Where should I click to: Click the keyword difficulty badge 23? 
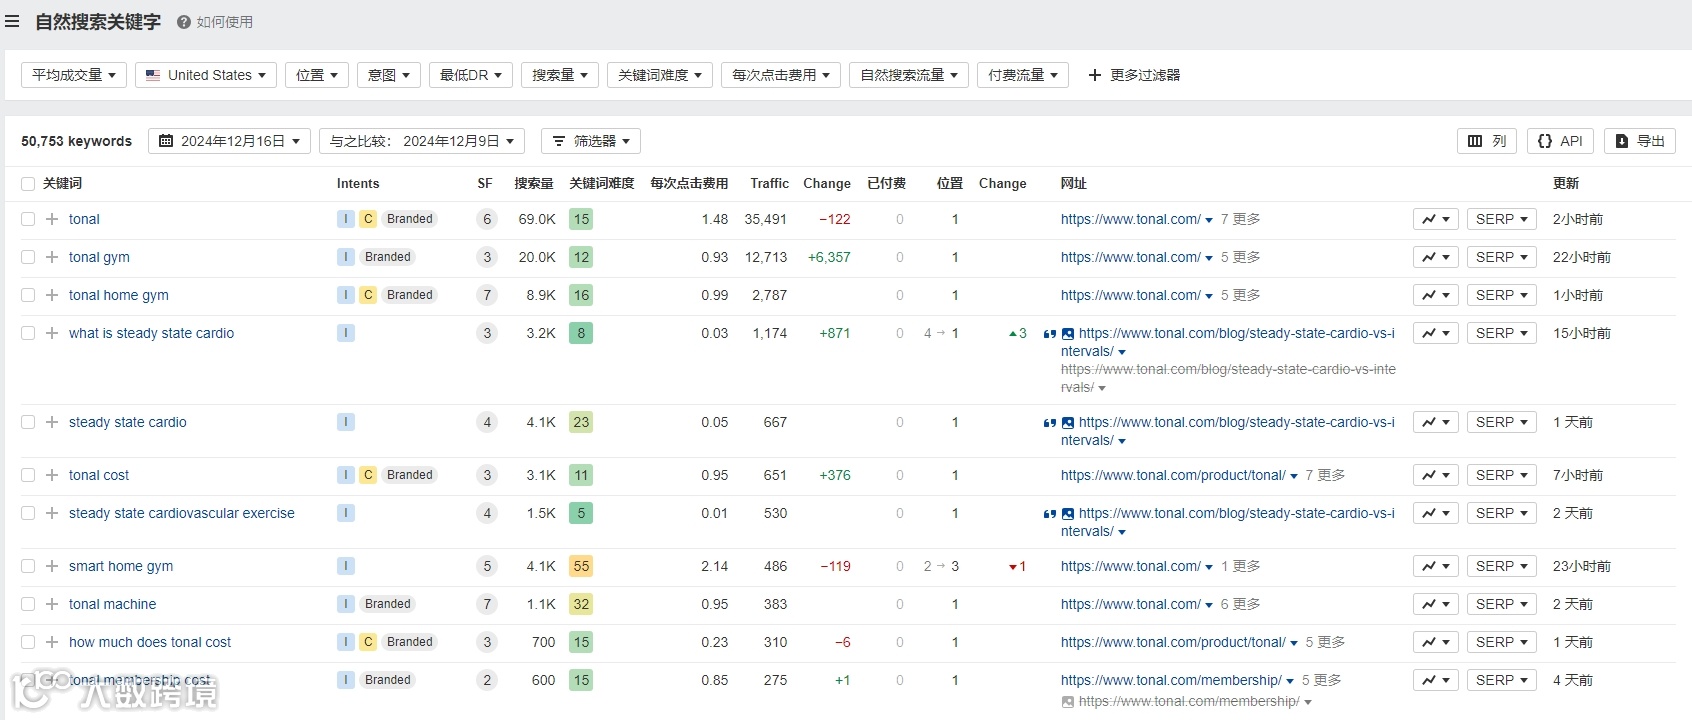point(581,422)
